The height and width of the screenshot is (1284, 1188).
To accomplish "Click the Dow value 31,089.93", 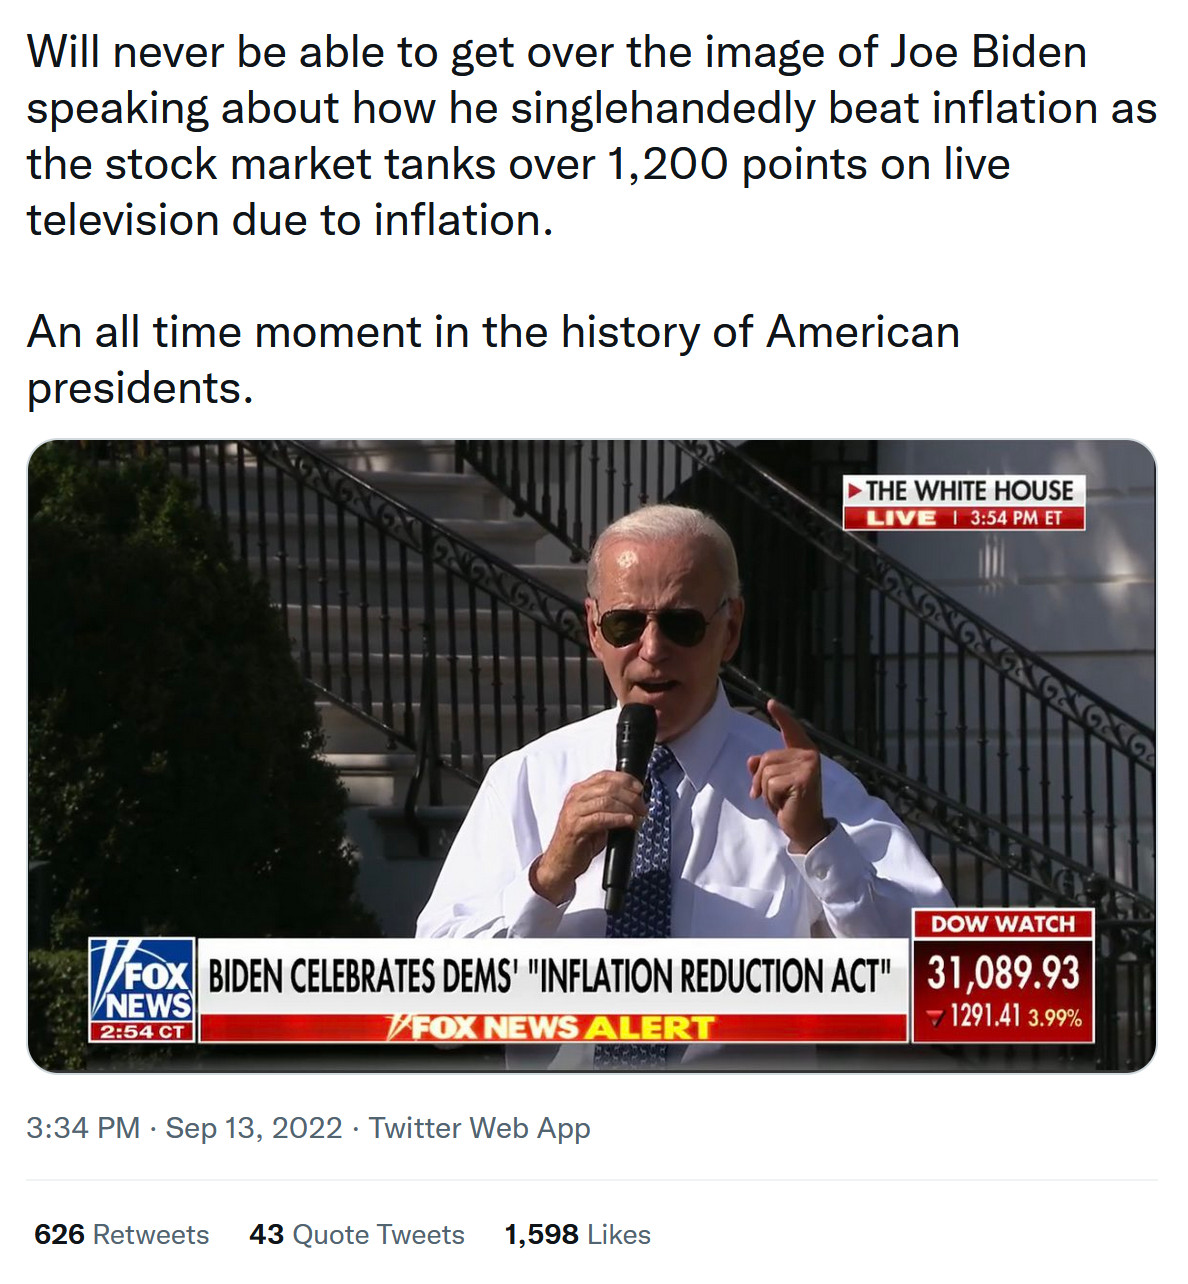I will pyautogui.click(x=1003, y=973).
